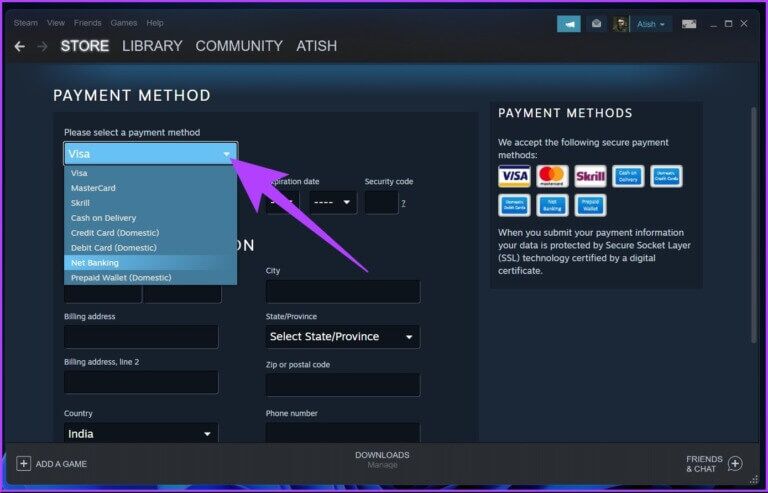The image size is (768, 493).
Task: Open the payment method dropdown showing Visa
Action: (x=151, y=154)
